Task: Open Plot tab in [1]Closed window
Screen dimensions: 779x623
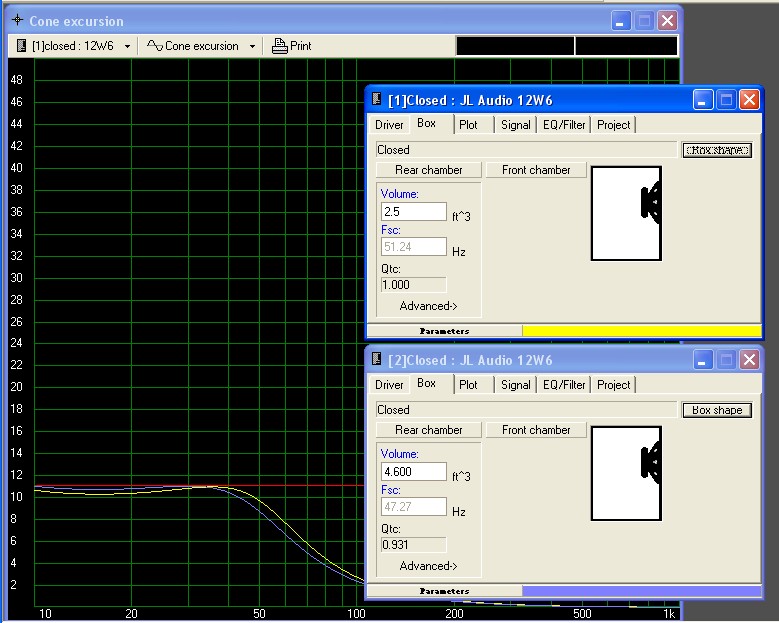Action: click(468, 125)
